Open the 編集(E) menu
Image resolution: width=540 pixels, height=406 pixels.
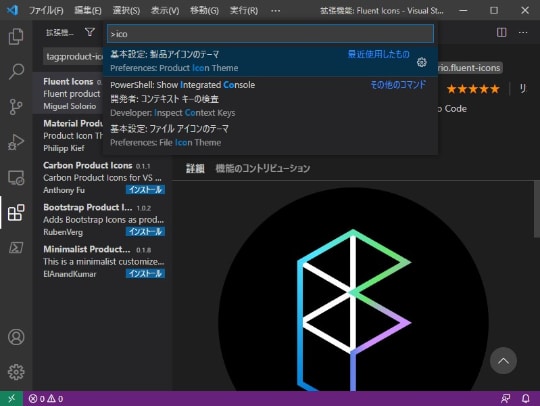click(88, 11)
